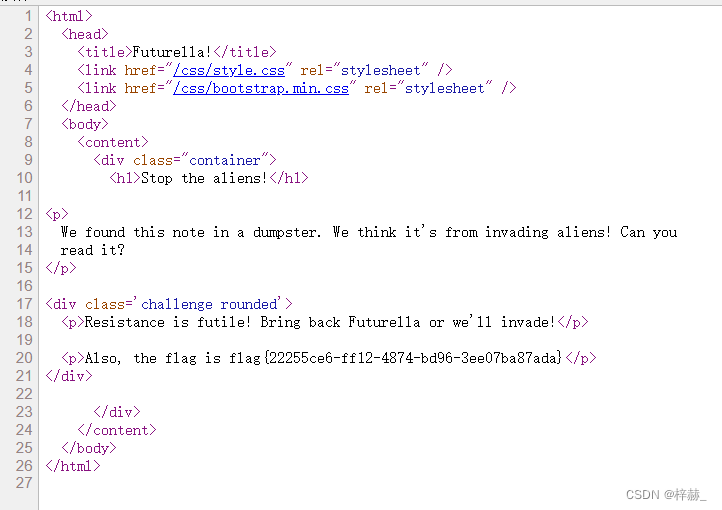Click line number 13 in gutter
This screenshot has width=722, height=510.
(x=24, y=232)
